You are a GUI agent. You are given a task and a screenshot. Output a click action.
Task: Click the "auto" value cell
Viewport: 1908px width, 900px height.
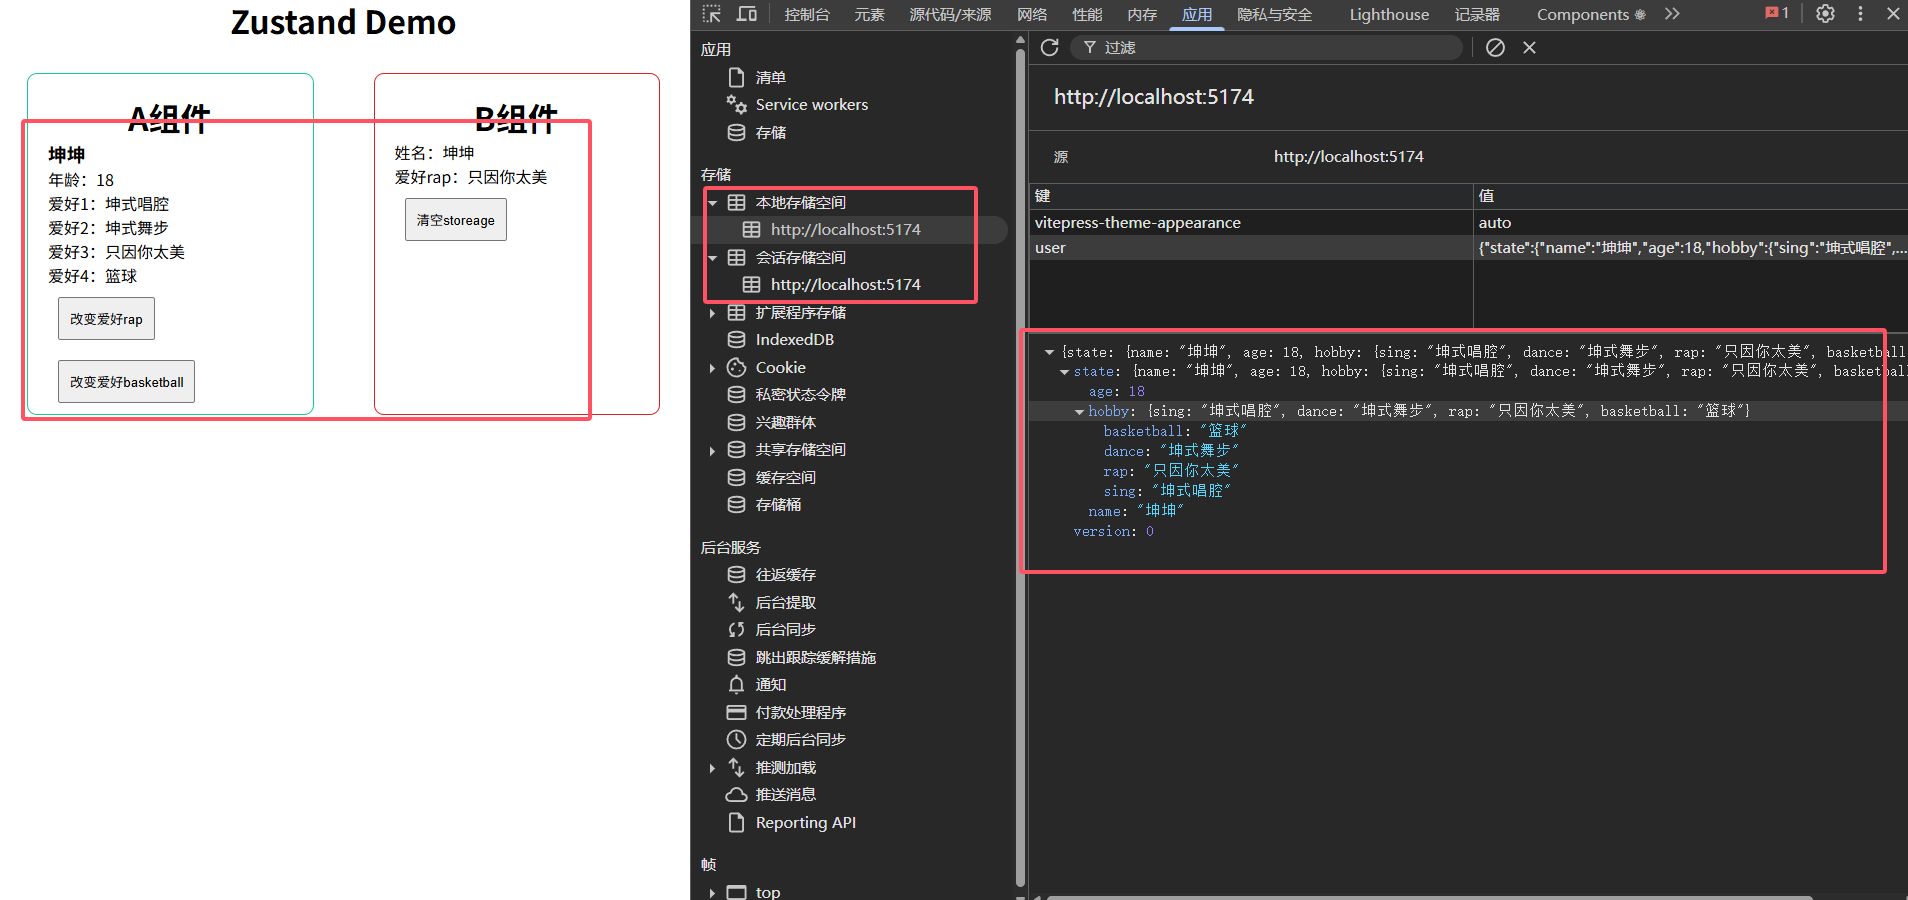[x=1691, y=223]
